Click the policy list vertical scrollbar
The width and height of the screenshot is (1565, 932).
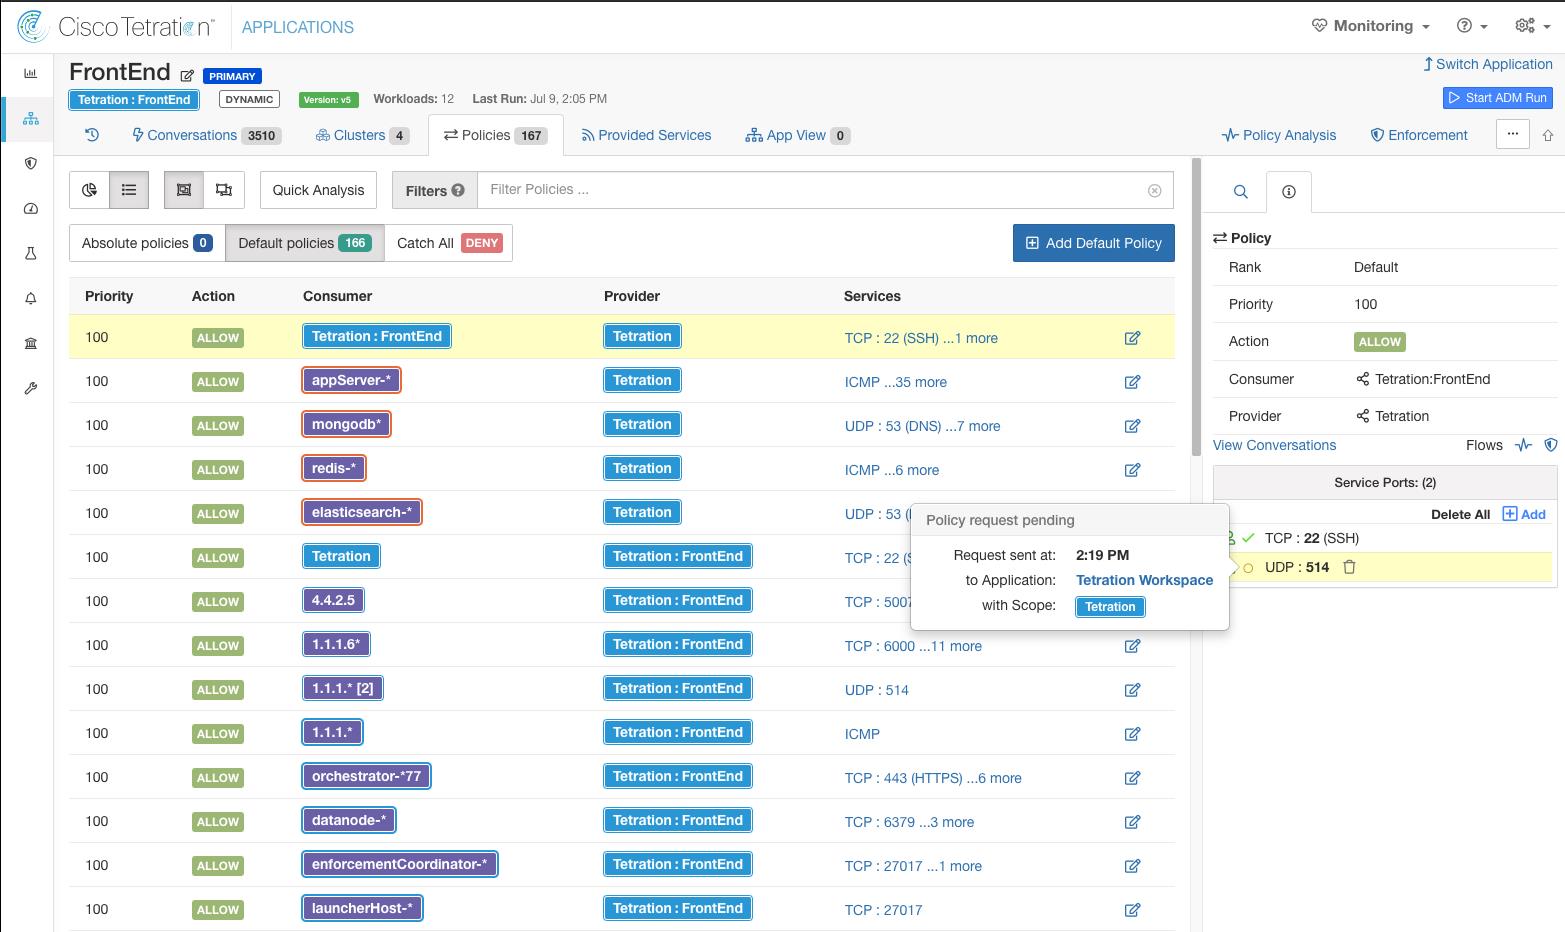1196,307
